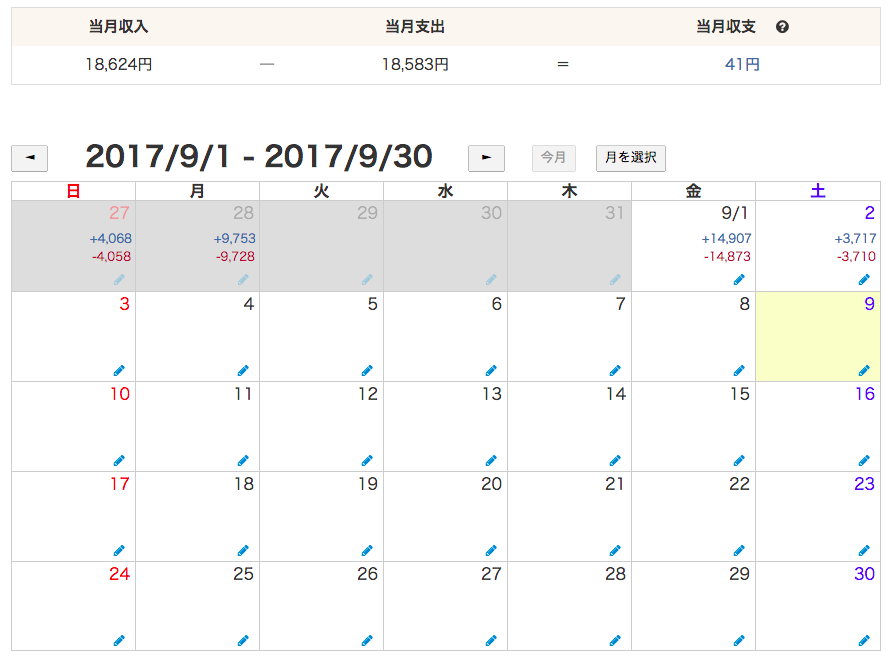Click the +3,717 income on day 2
Image resolution: width=894 pixels, height=665 pixels.
click(855, 238)
